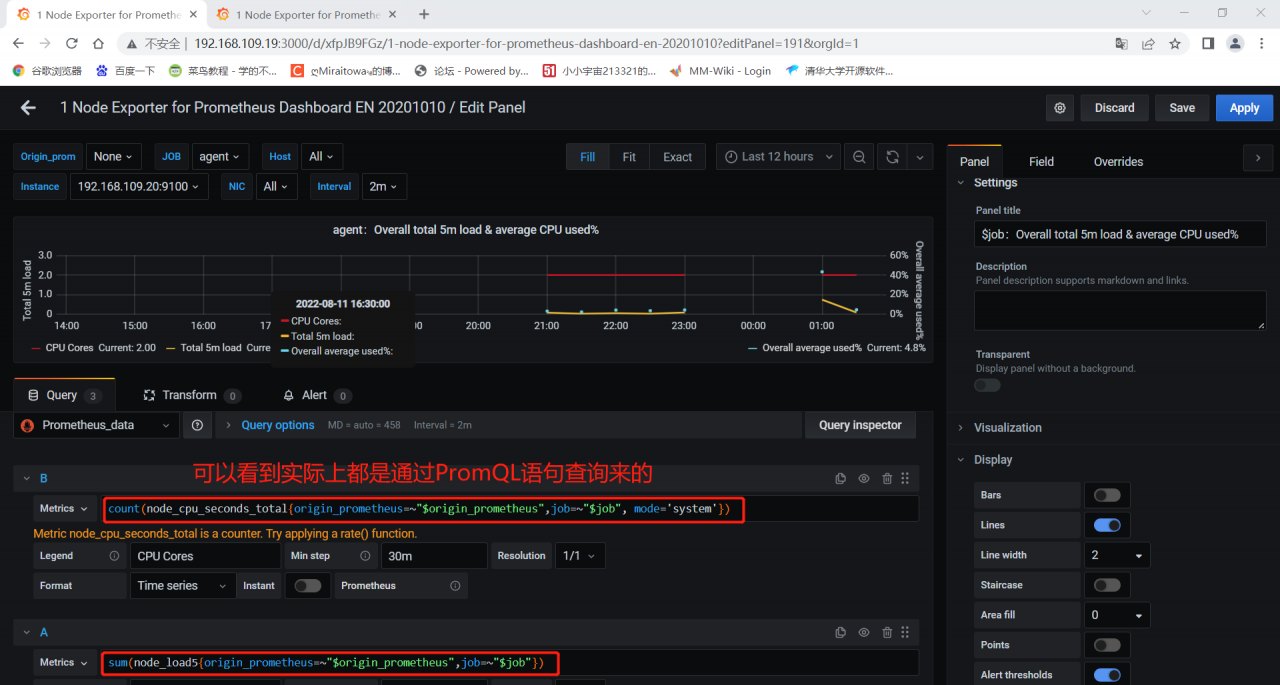
Task: Open Format Time series dropdown
Action: coord(183,586)
